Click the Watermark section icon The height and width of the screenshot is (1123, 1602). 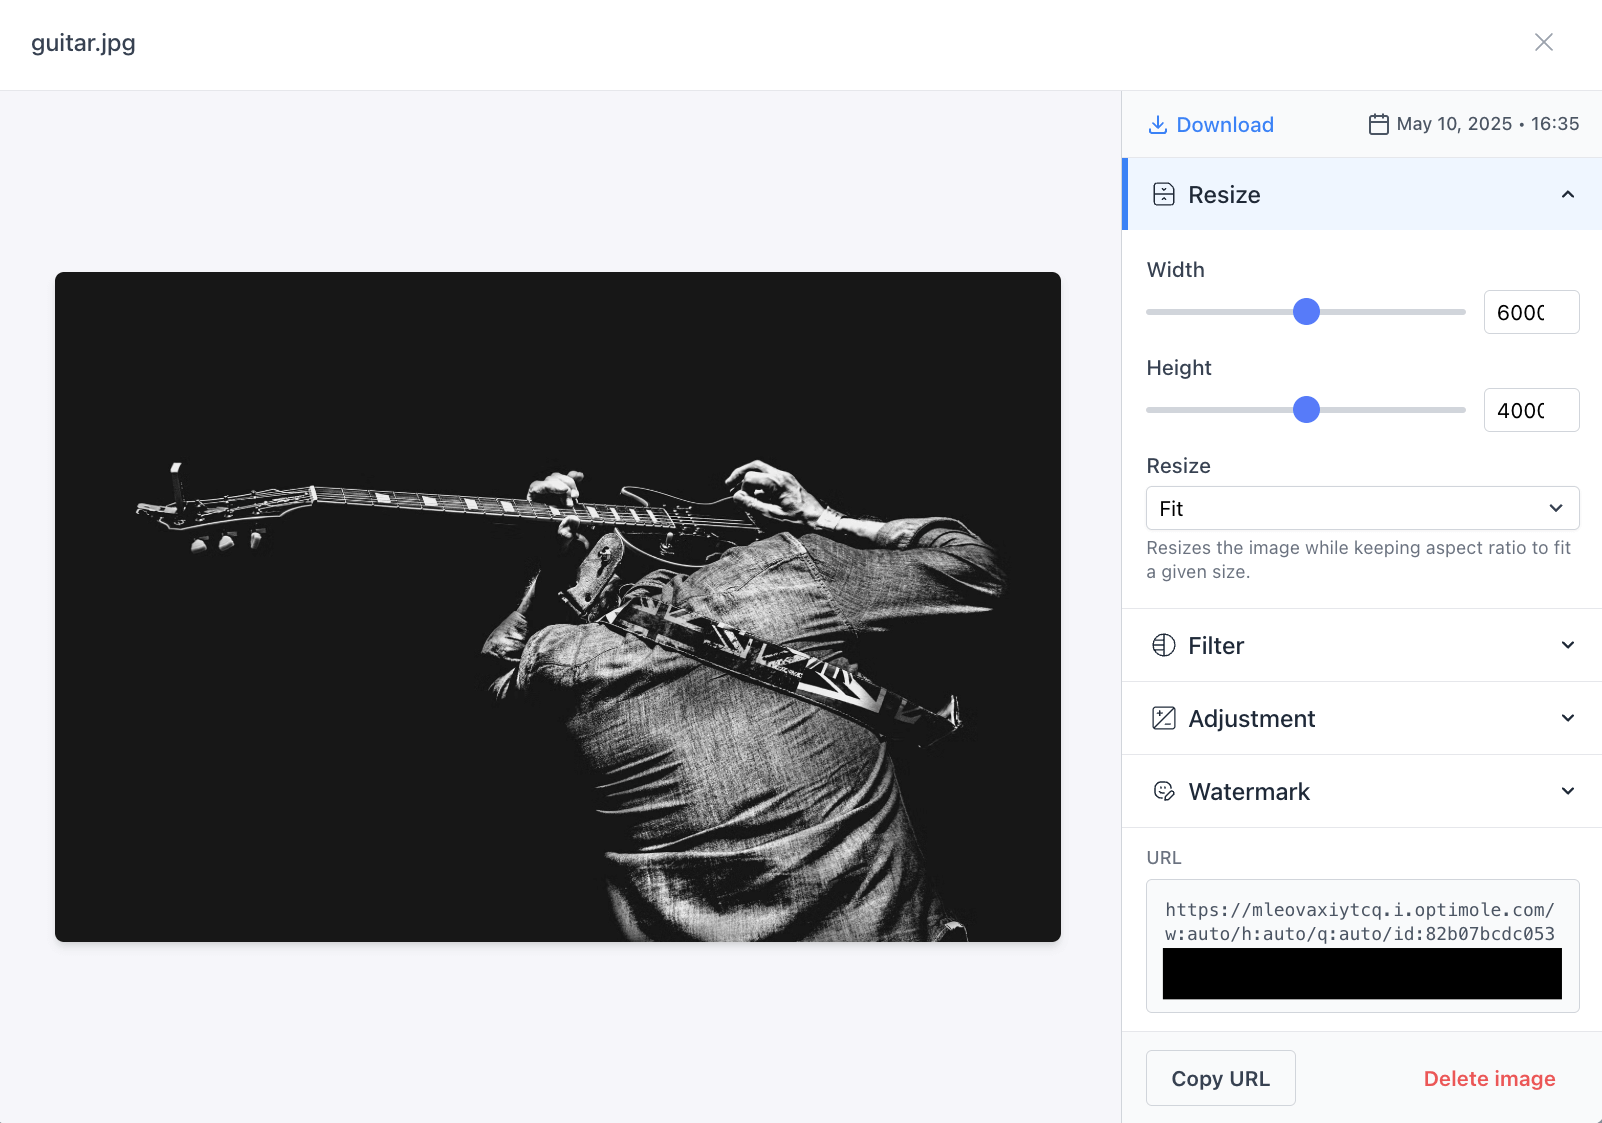(x=1164, y=791)
